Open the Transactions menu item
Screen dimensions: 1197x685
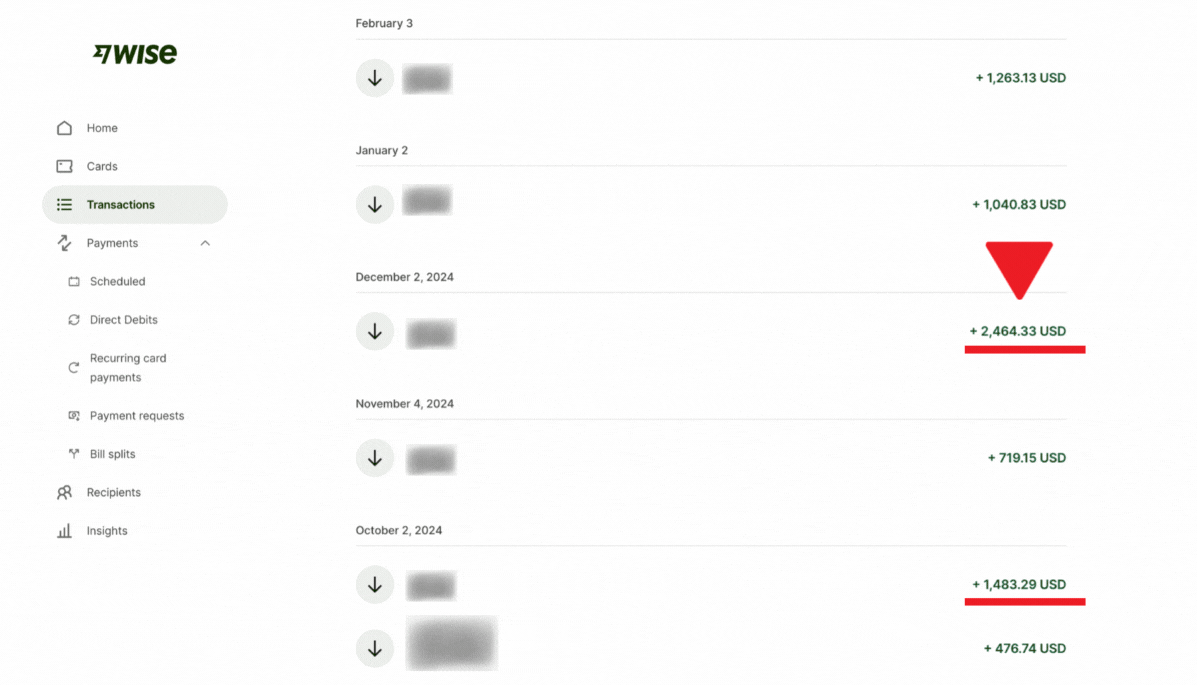pos(121,205)
